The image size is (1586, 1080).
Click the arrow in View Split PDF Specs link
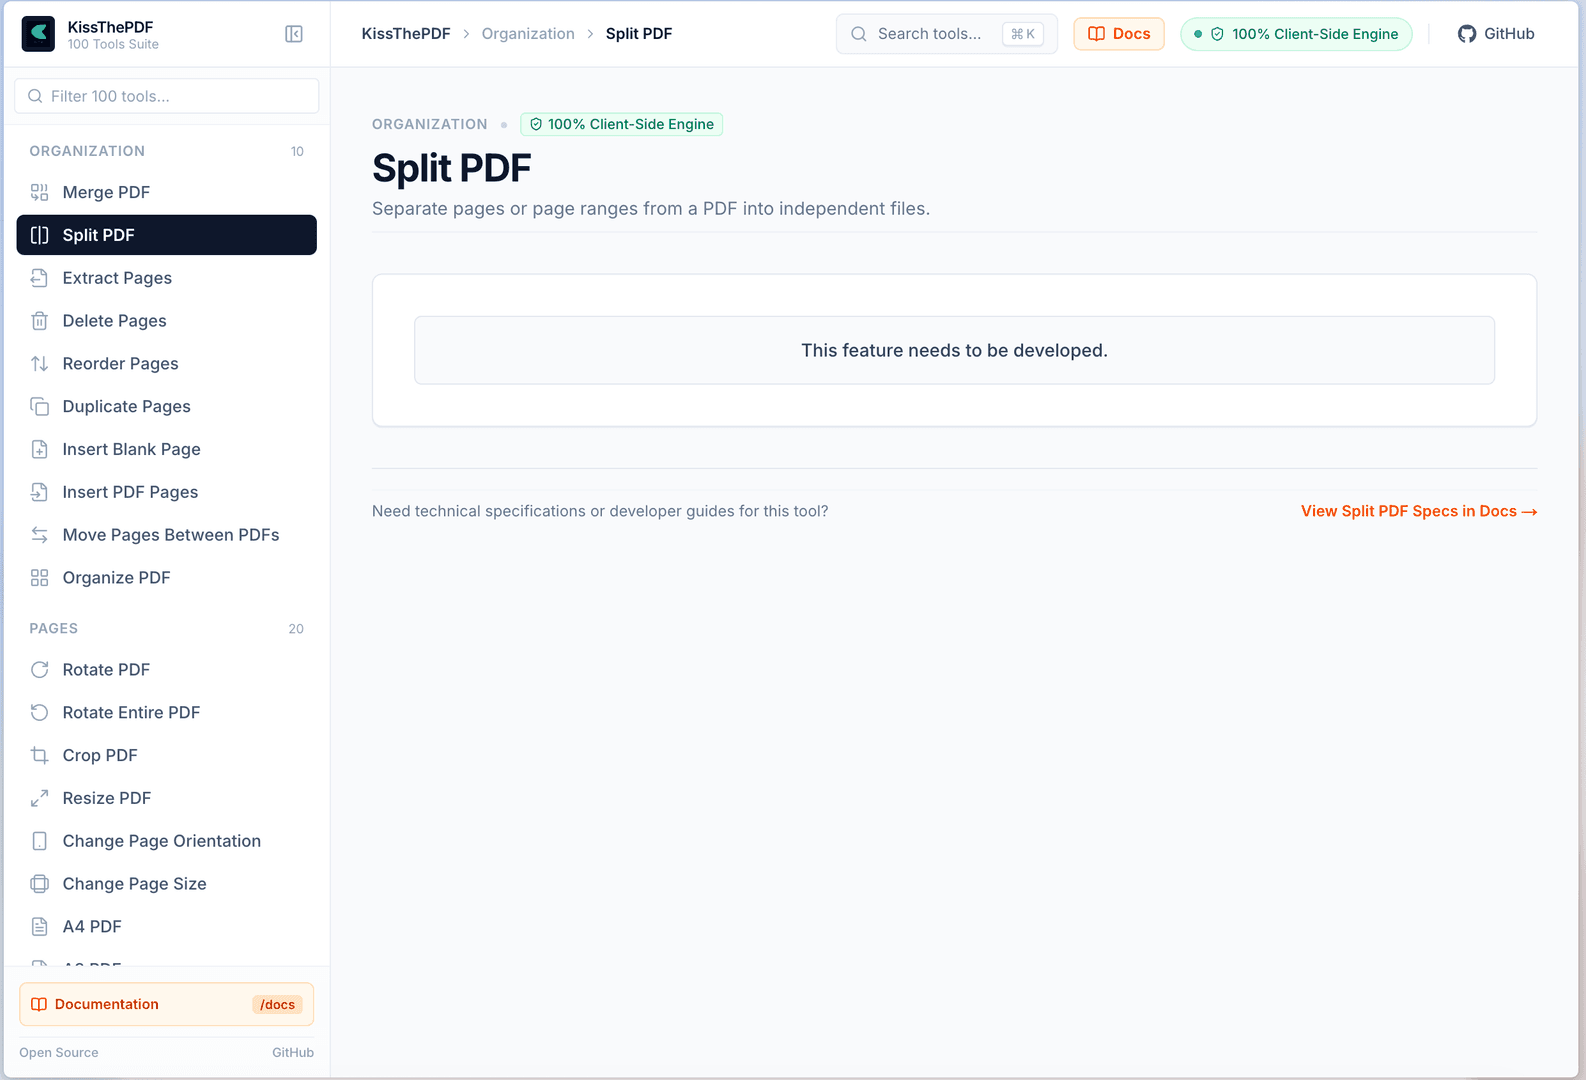point(1529,511)
